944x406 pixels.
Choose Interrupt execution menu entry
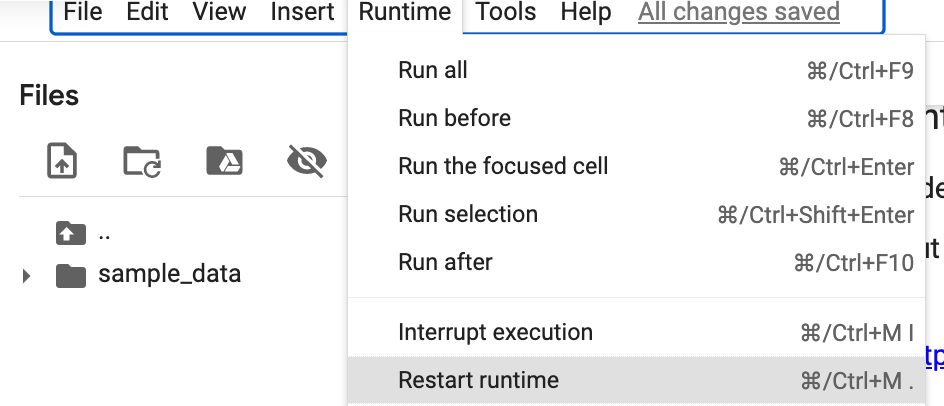click(636, 332)
